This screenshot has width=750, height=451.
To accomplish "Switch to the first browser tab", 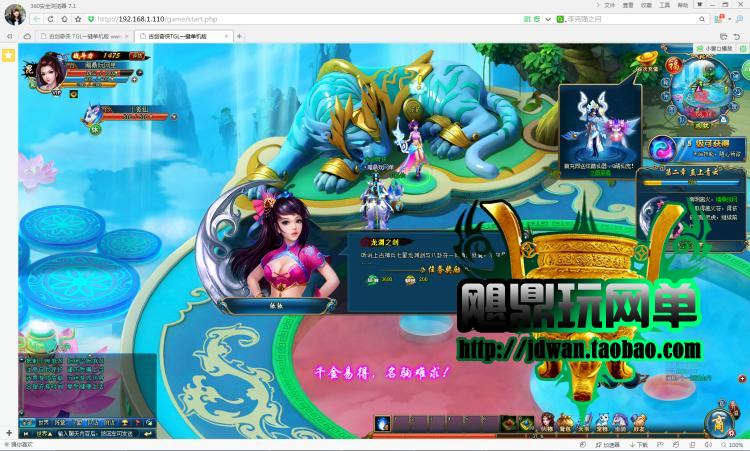I will tap(80, 36).
